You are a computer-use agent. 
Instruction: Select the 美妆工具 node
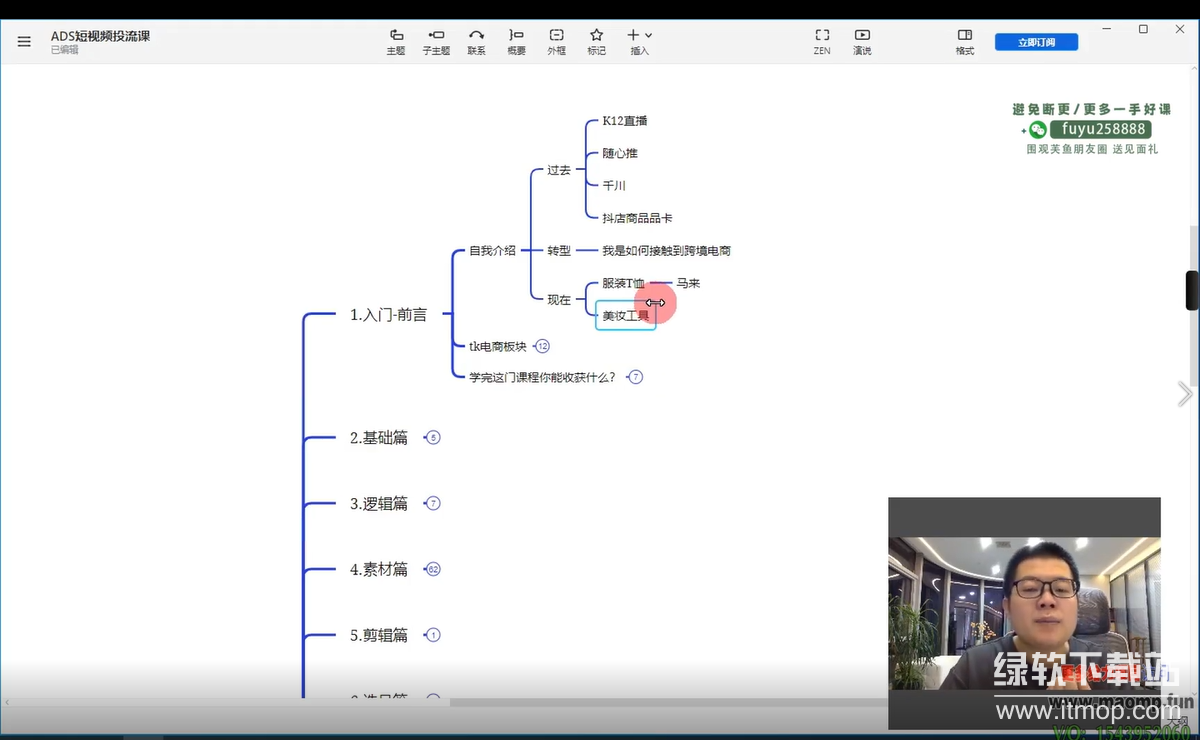click(x=625, y=316)
